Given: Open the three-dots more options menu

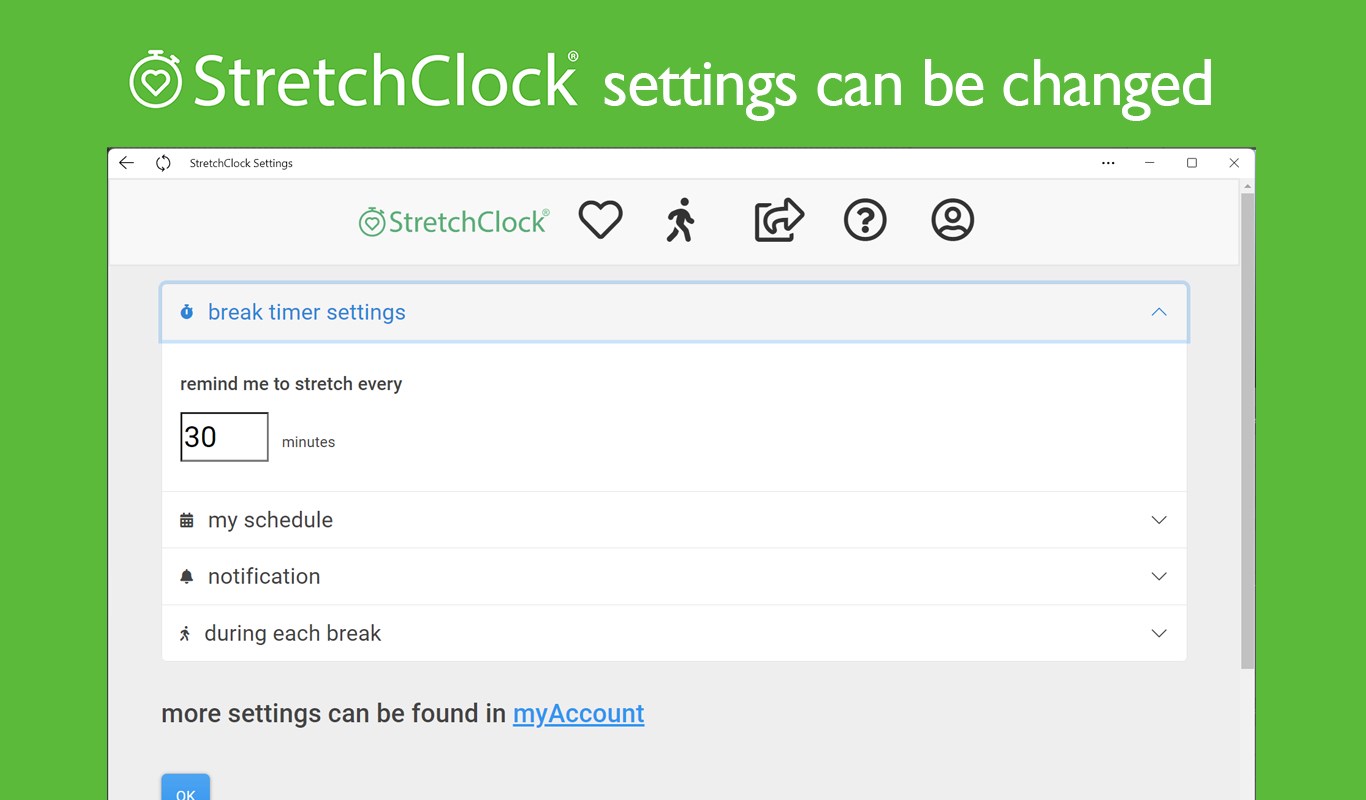Looking at the screenshot, I should [1108, 163].
